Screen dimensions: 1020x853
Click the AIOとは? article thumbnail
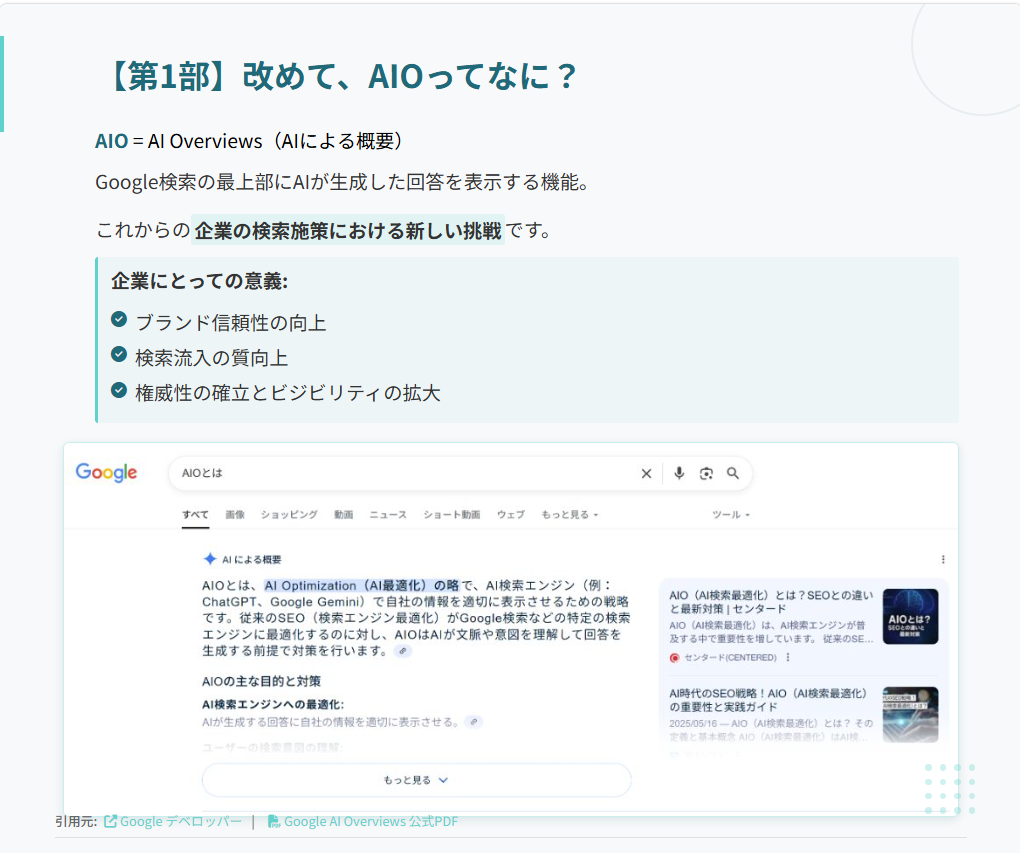click(910, 616)
